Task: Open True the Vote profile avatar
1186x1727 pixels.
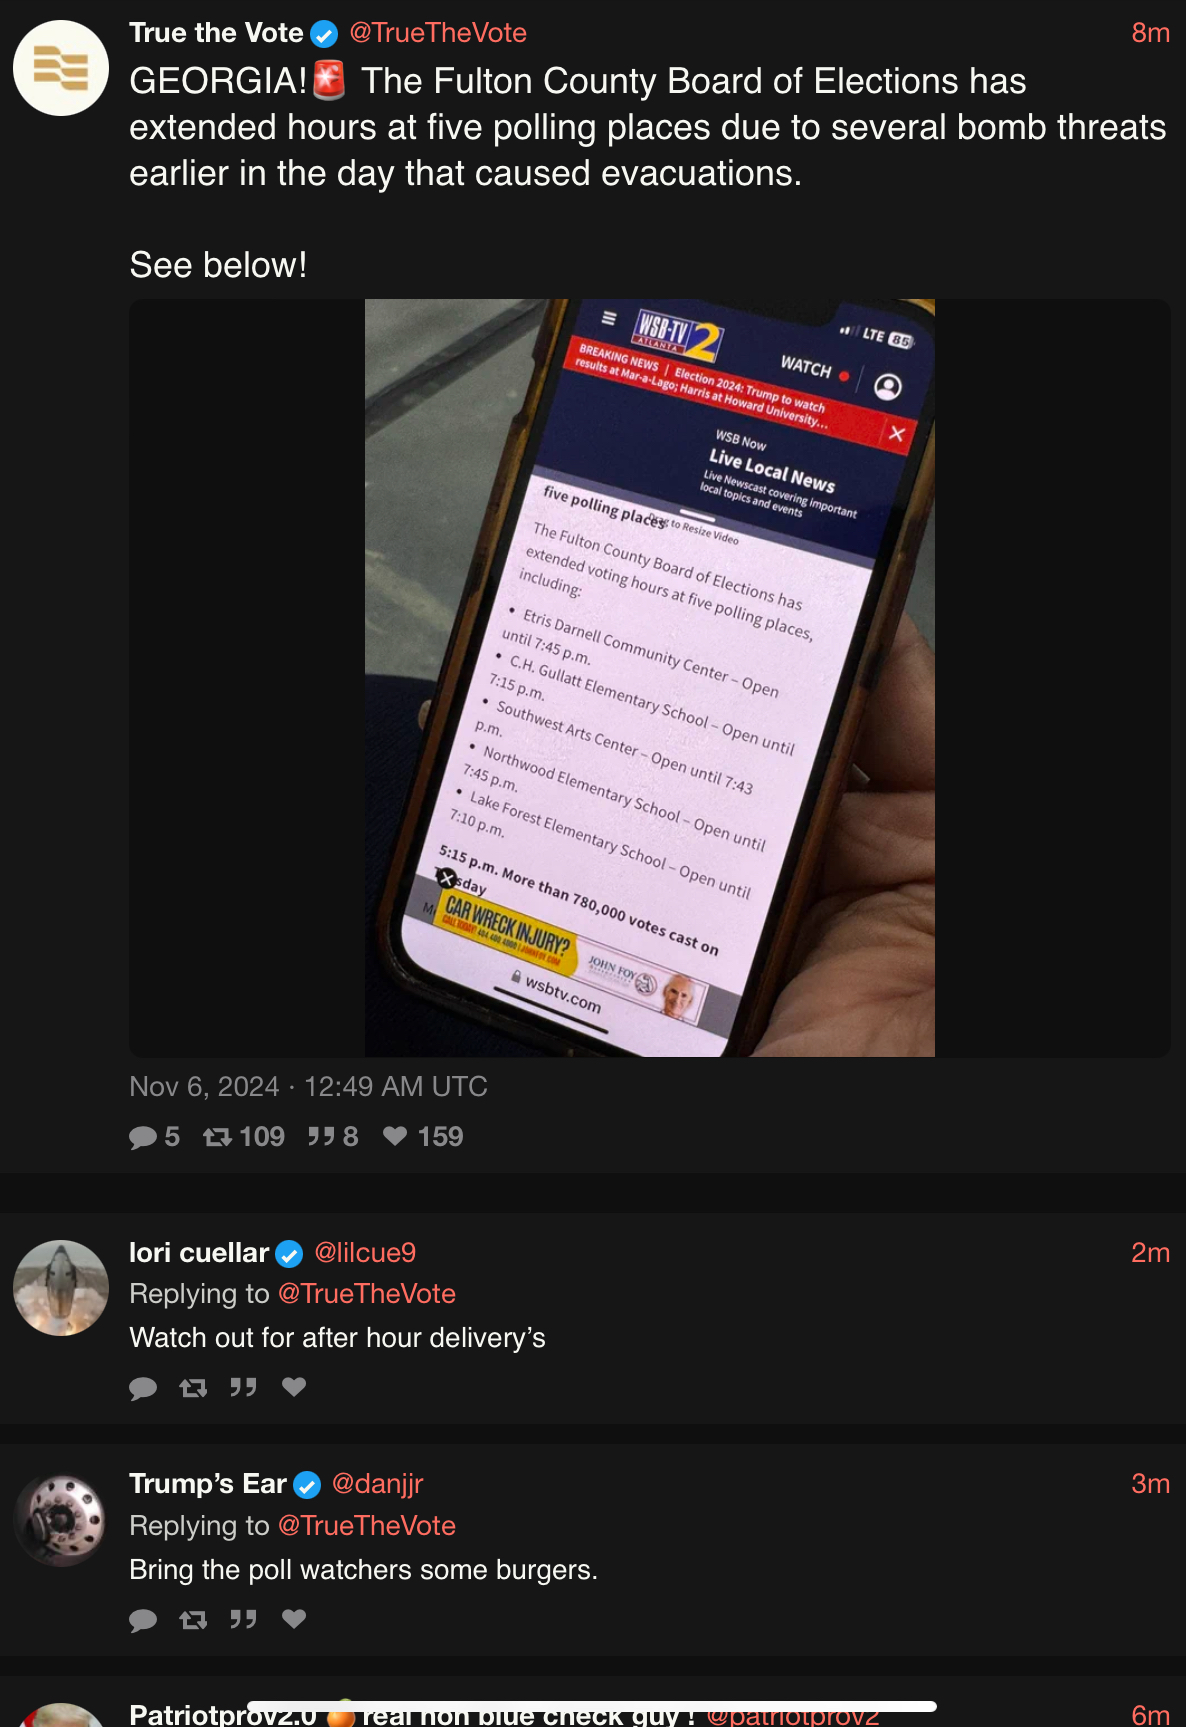Action: point(61,68)
